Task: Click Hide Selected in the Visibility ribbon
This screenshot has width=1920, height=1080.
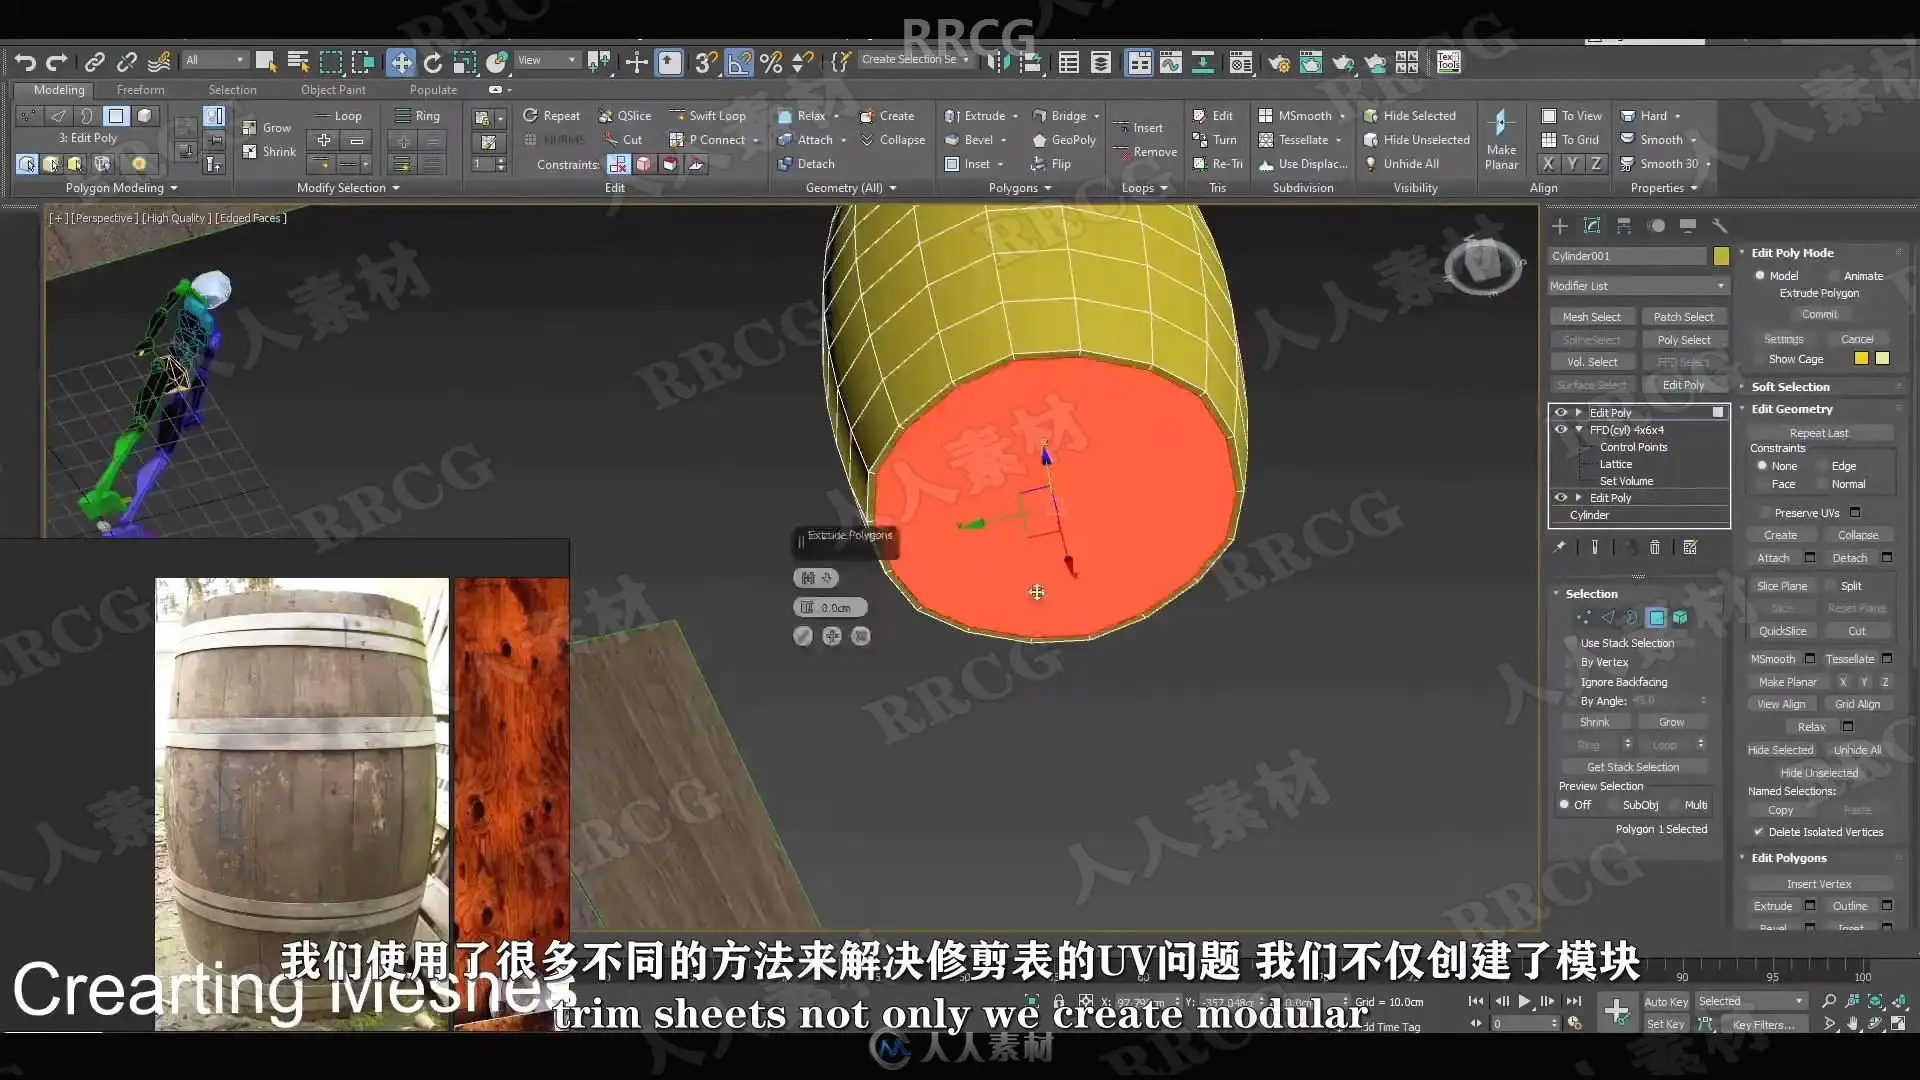Action: 1410,116
